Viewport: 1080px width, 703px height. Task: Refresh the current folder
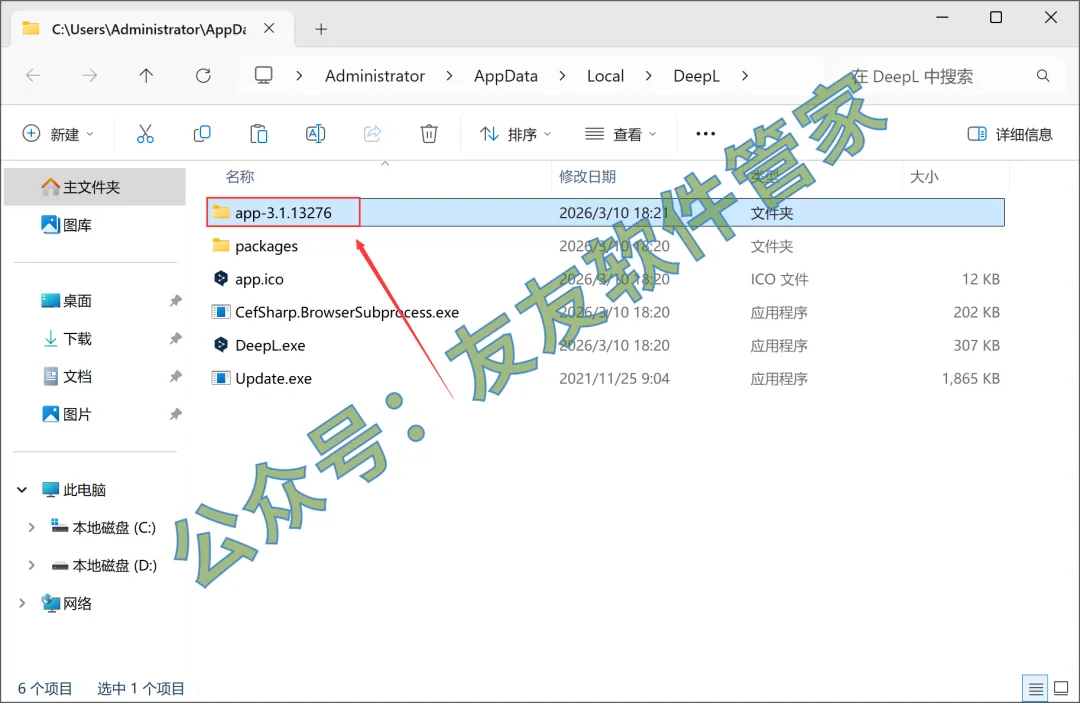click(203, 76)
